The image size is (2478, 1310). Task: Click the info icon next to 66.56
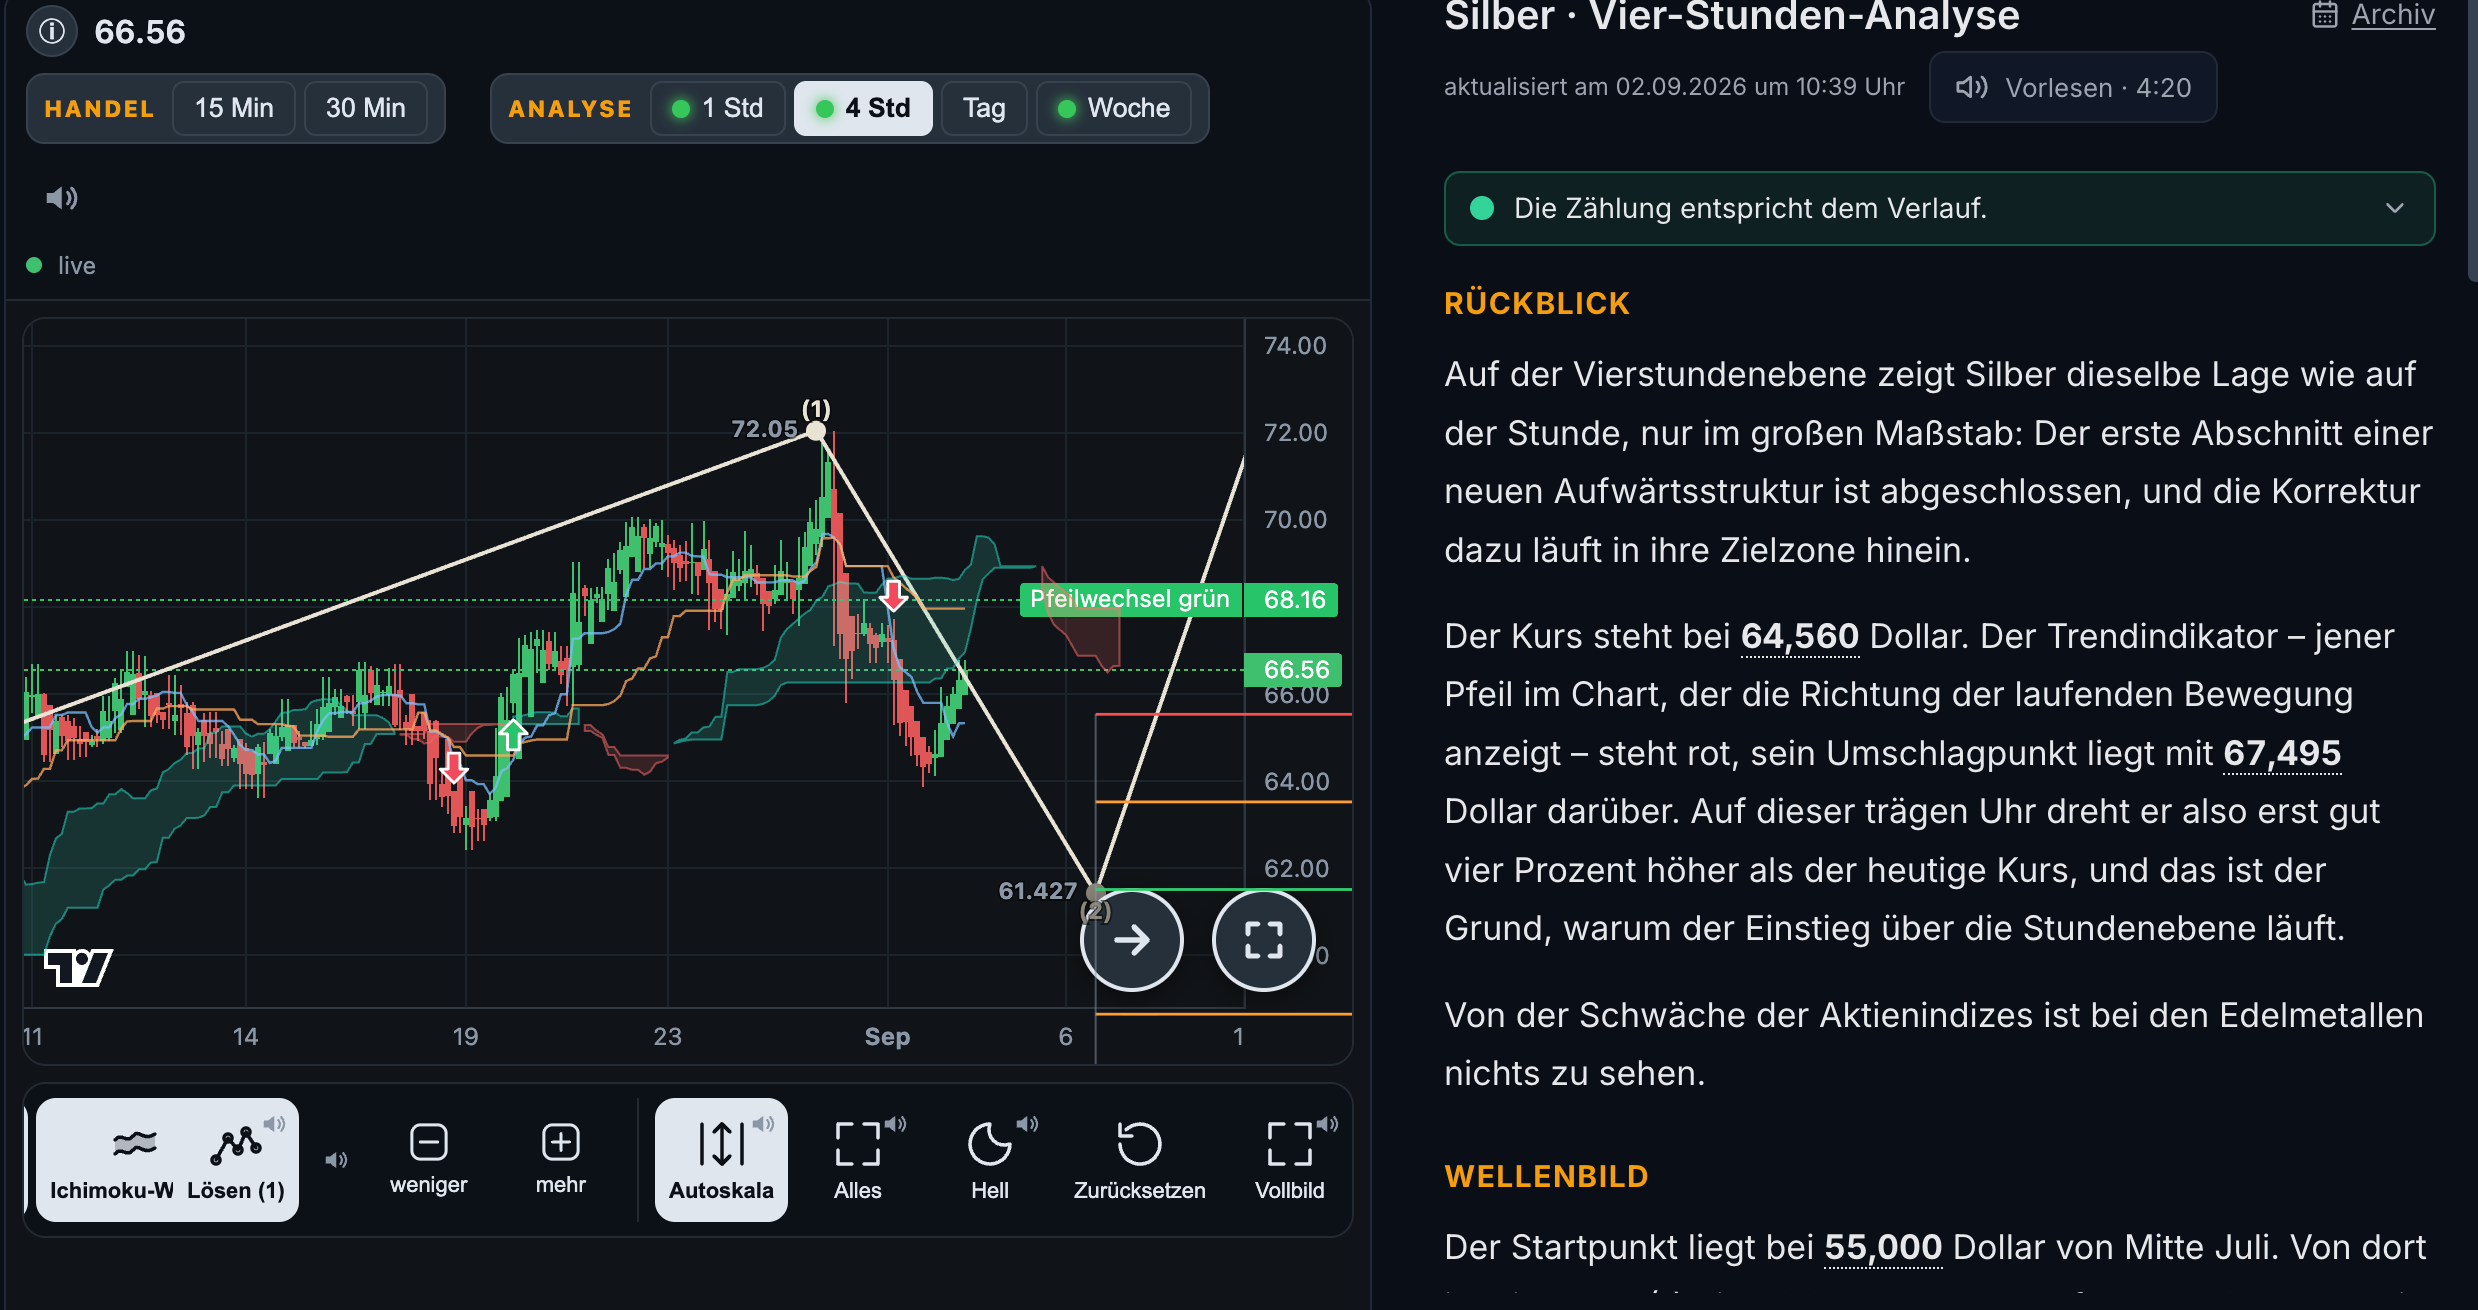[52, 32]
